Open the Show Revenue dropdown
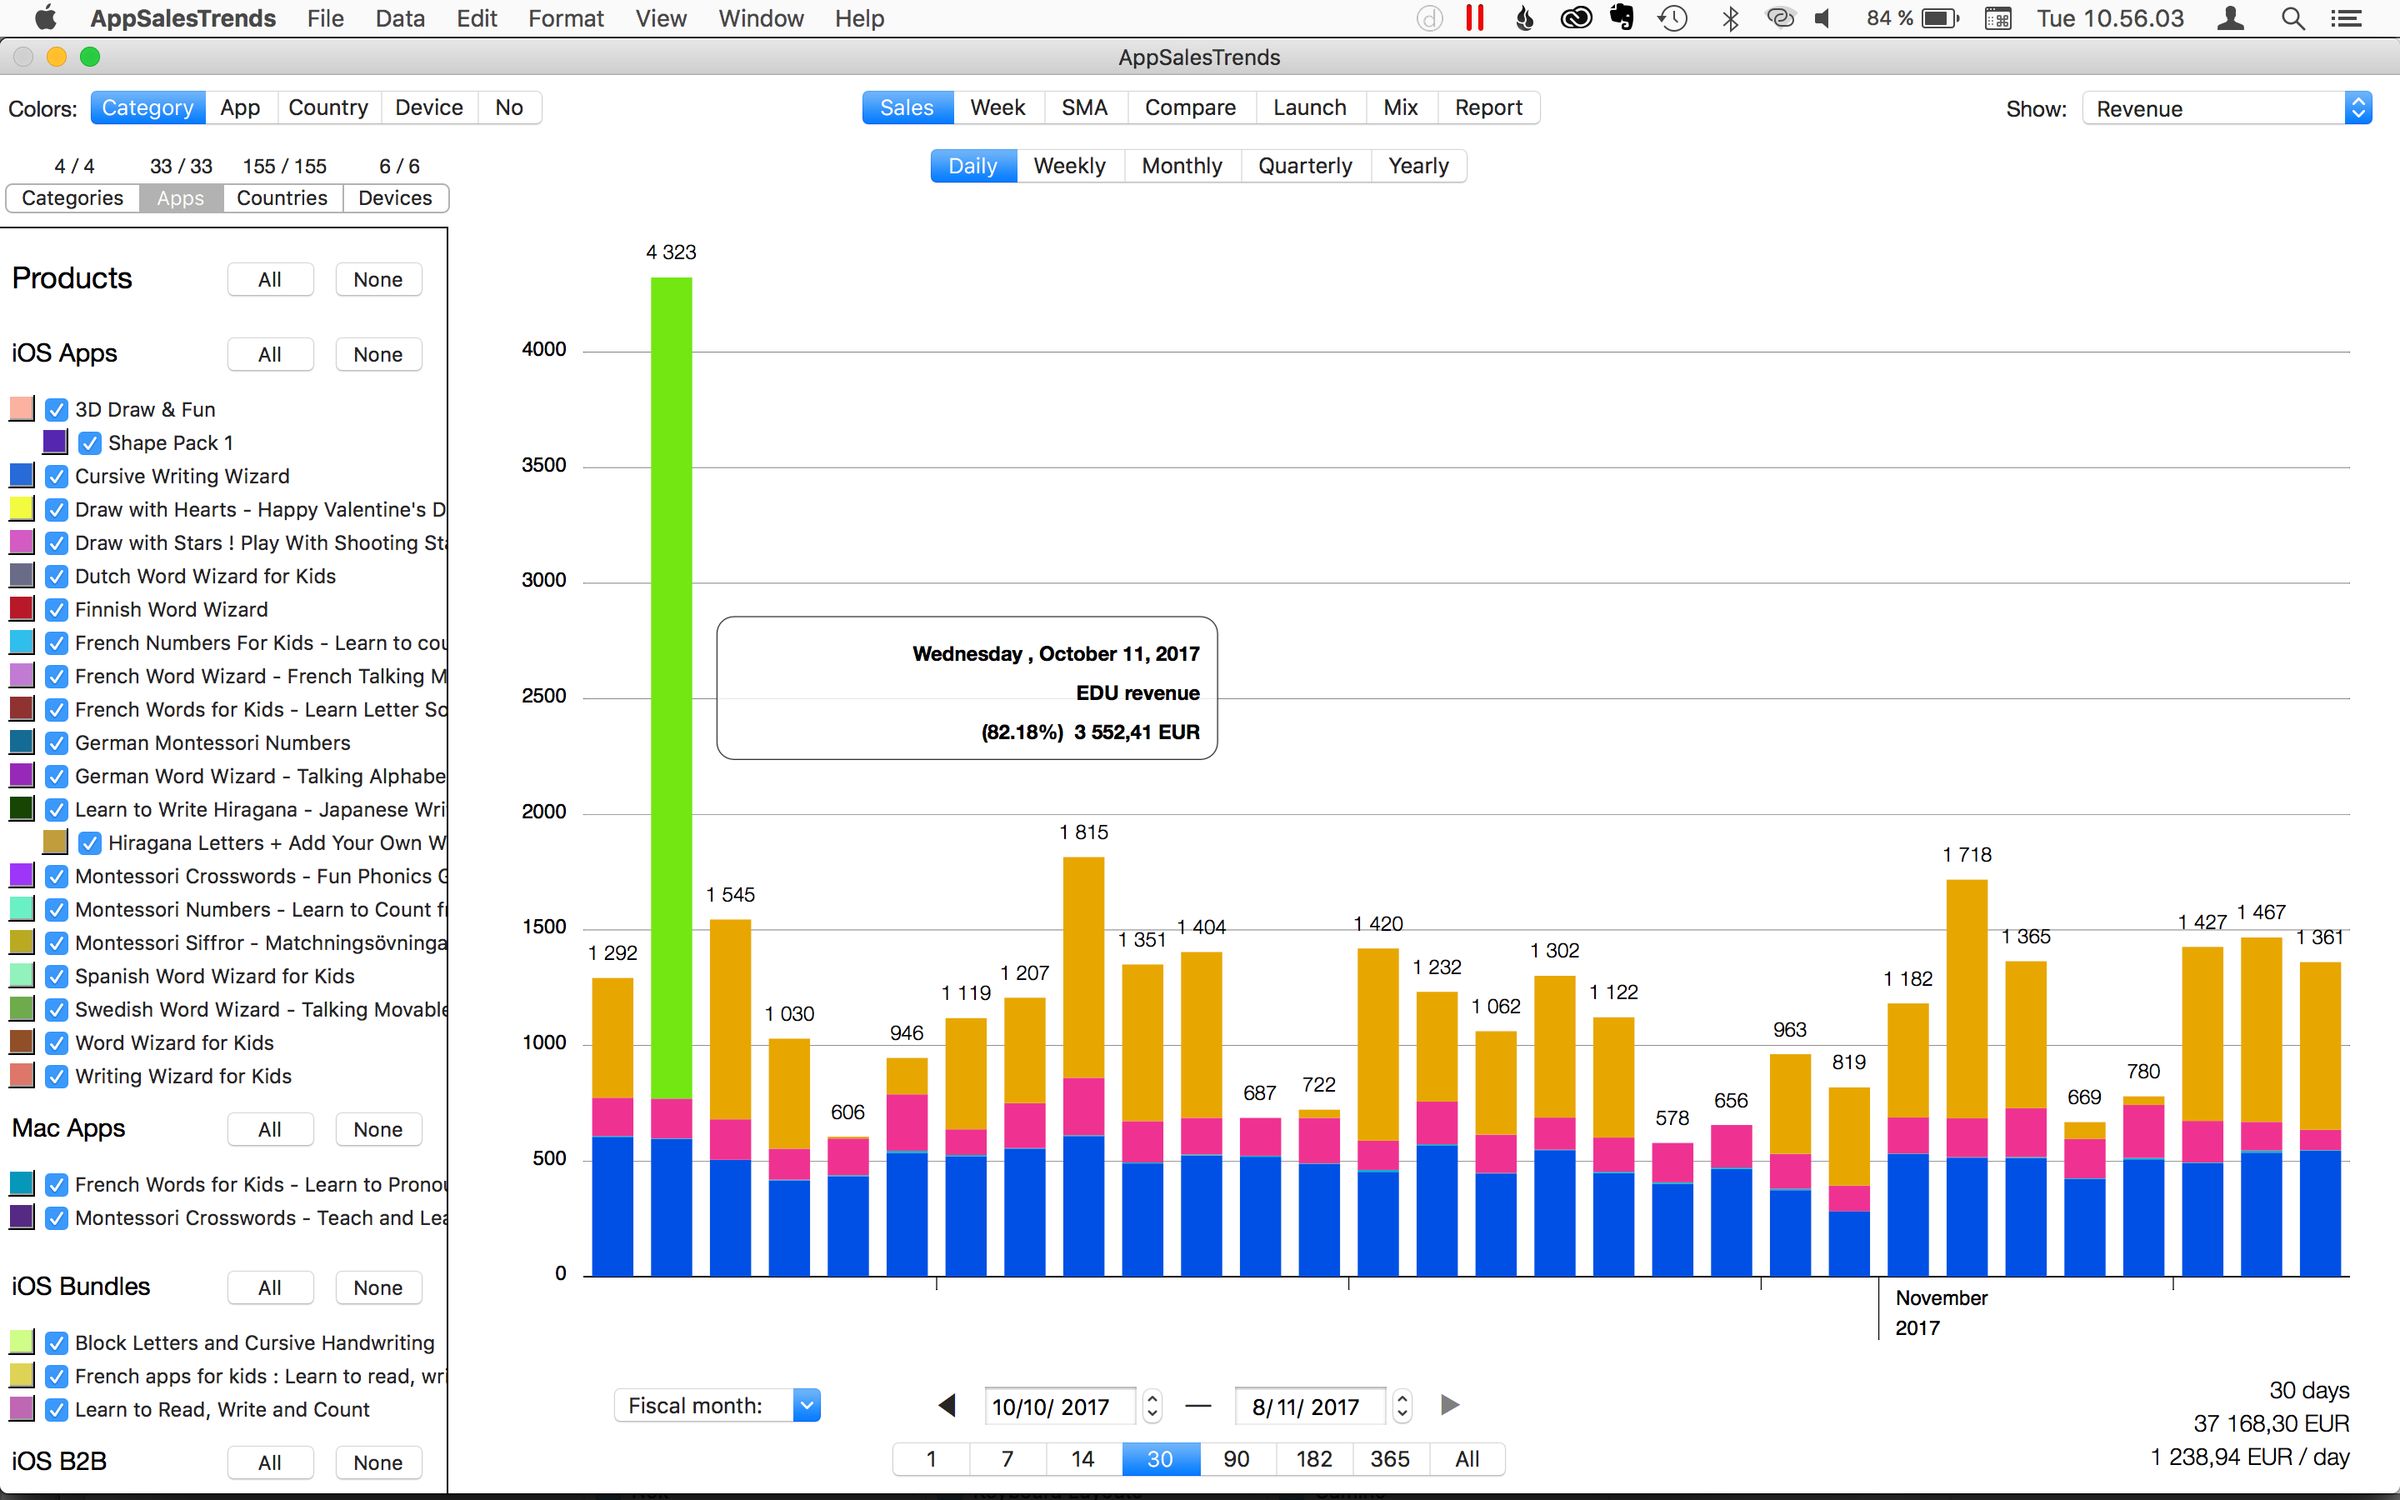 (x=2225, y=108)
